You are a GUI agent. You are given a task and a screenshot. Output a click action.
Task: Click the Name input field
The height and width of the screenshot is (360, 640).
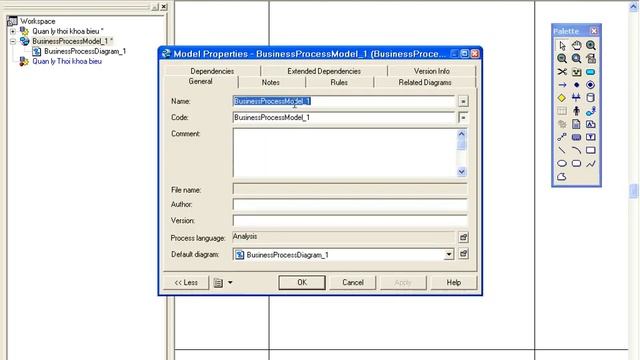click(x=343, y=101)
